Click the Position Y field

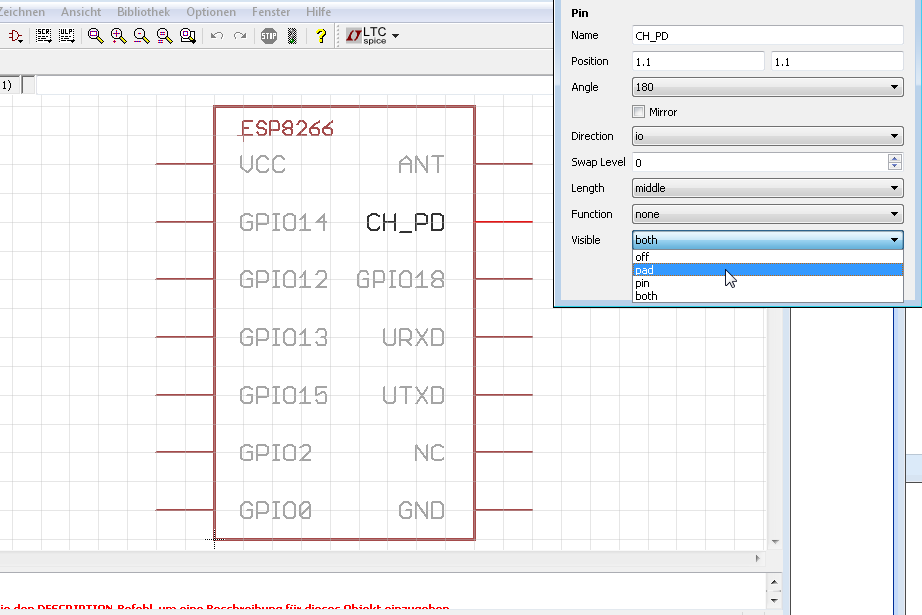click(837, 61)
